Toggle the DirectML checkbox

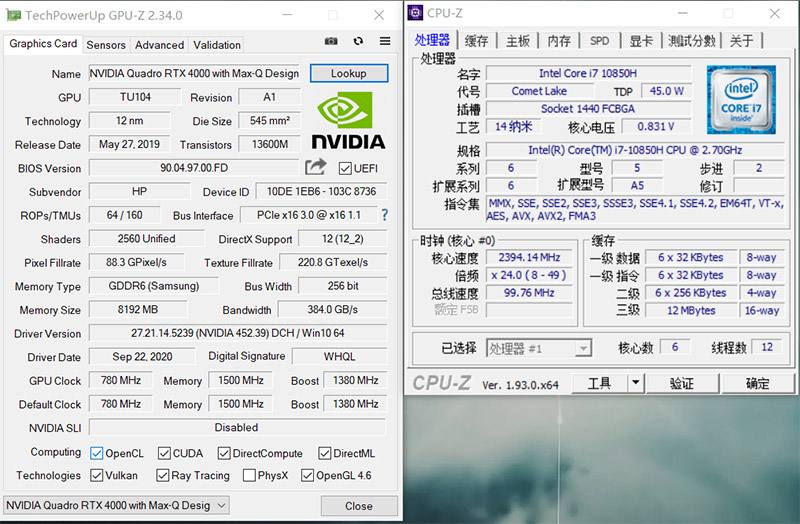[x=324, y=453]
